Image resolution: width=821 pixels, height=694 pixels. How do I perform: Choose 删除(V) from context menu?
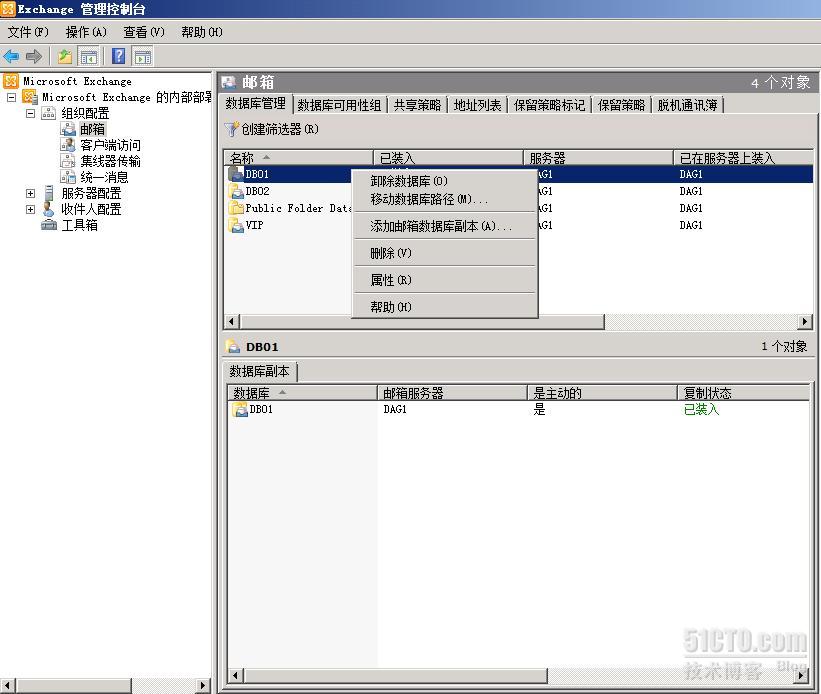pos(445,253)
